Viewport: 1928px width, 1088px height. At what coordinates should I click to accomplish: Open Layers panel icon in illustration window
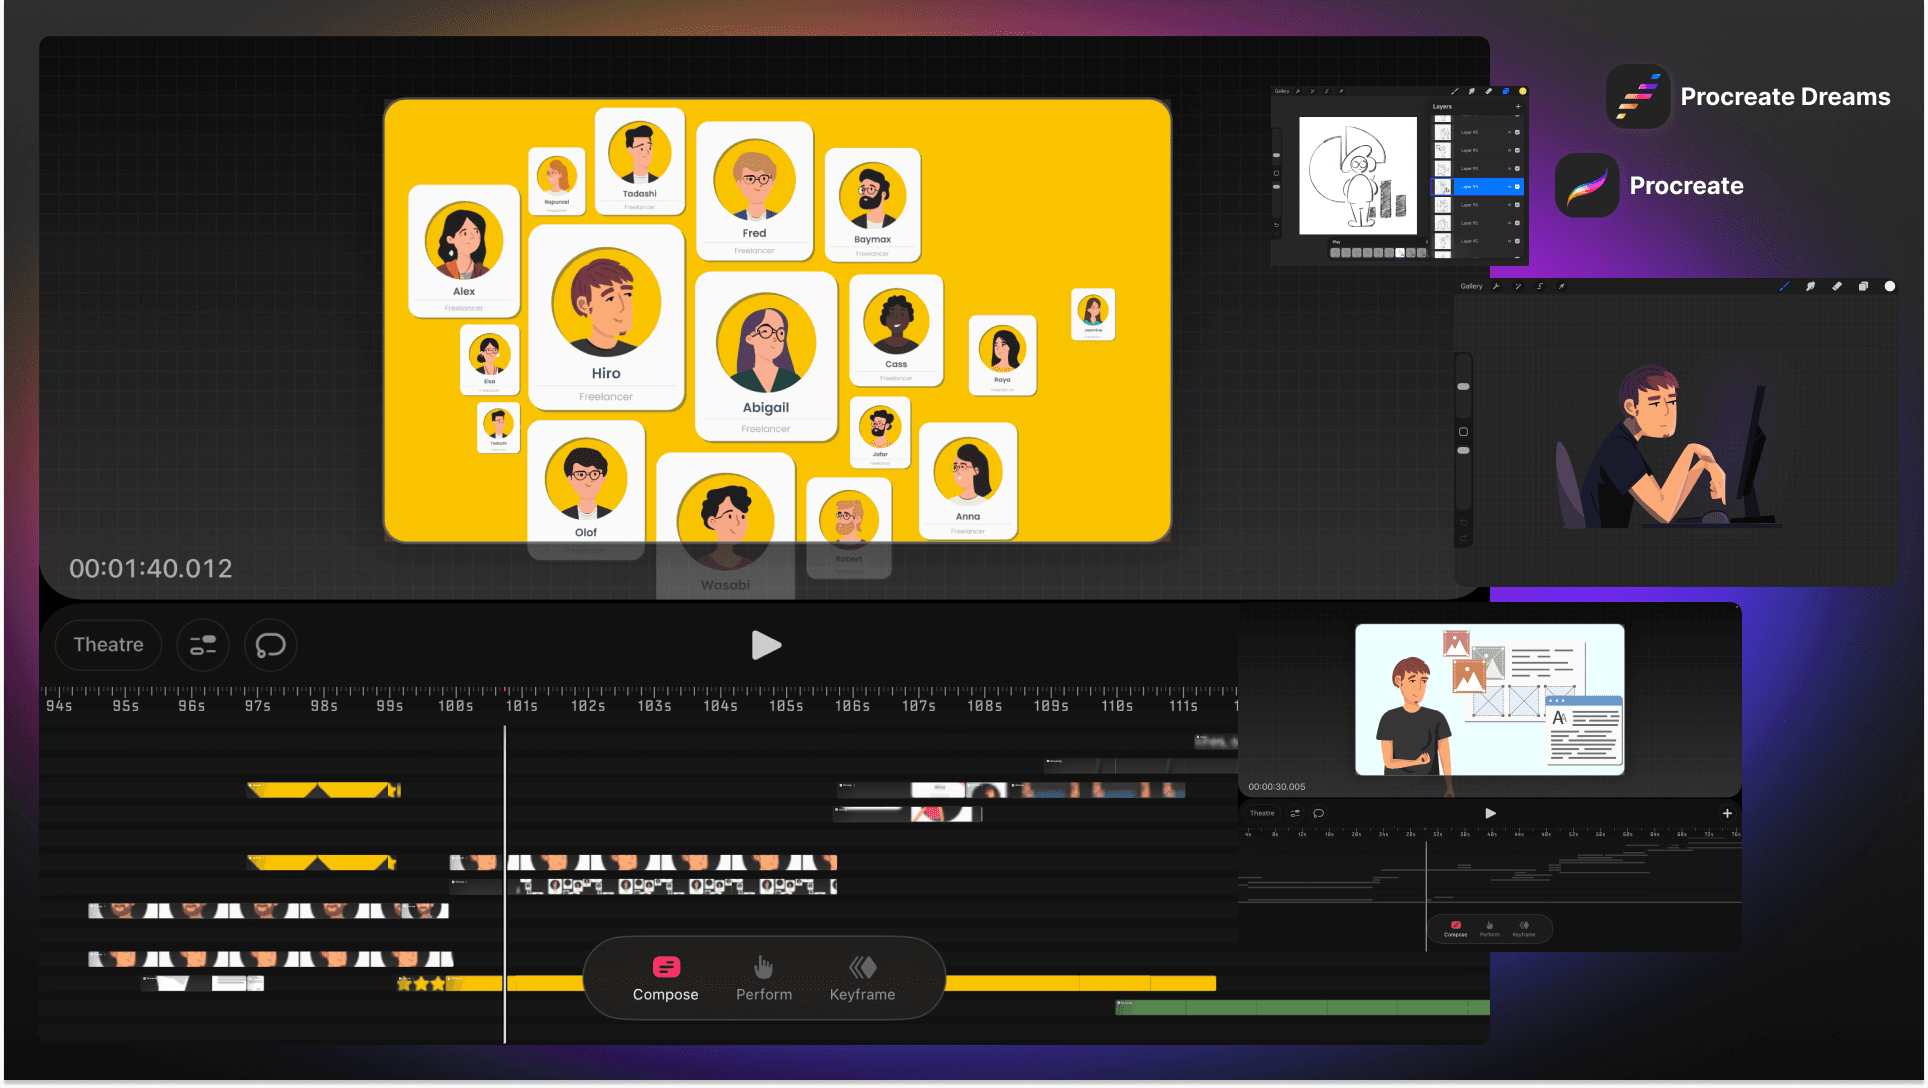[x=1863, y=286]
